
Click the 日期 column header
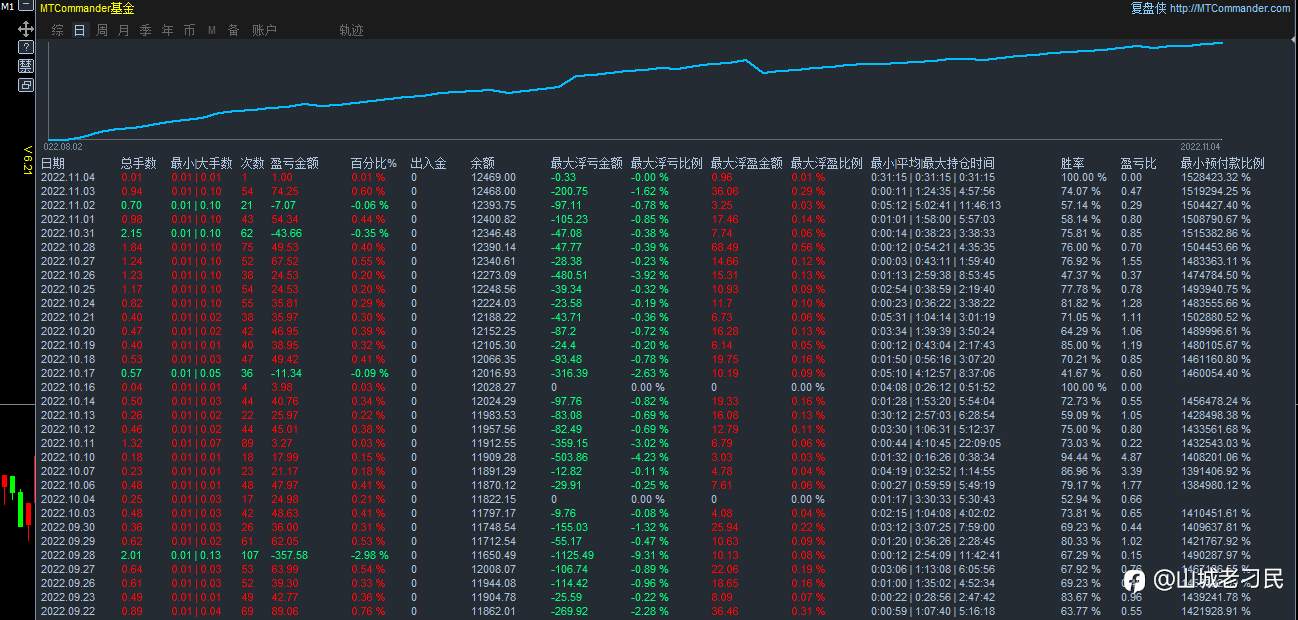53,163
